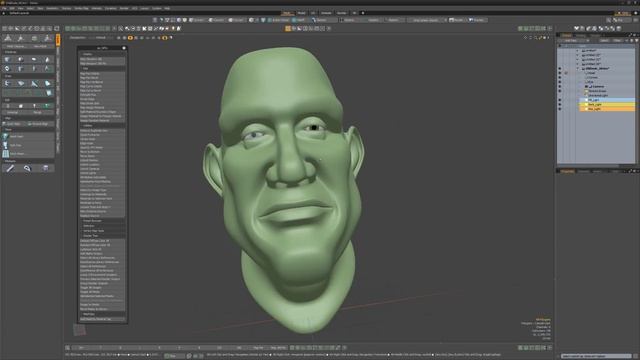Open the Edit menu

(12, 8)
